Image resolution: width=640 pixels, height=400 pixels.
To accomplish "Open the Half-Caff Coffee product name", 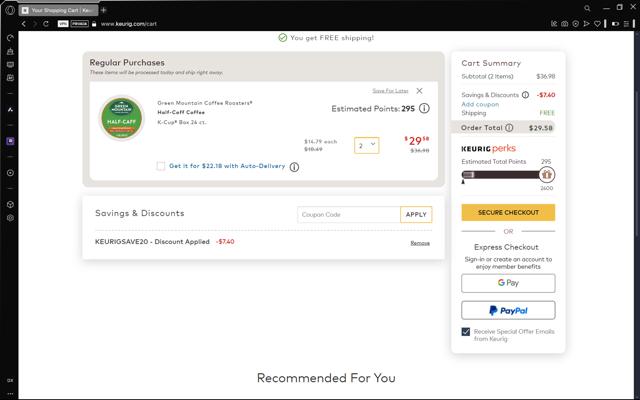I will pyautogui.click(x=181, y=112).
